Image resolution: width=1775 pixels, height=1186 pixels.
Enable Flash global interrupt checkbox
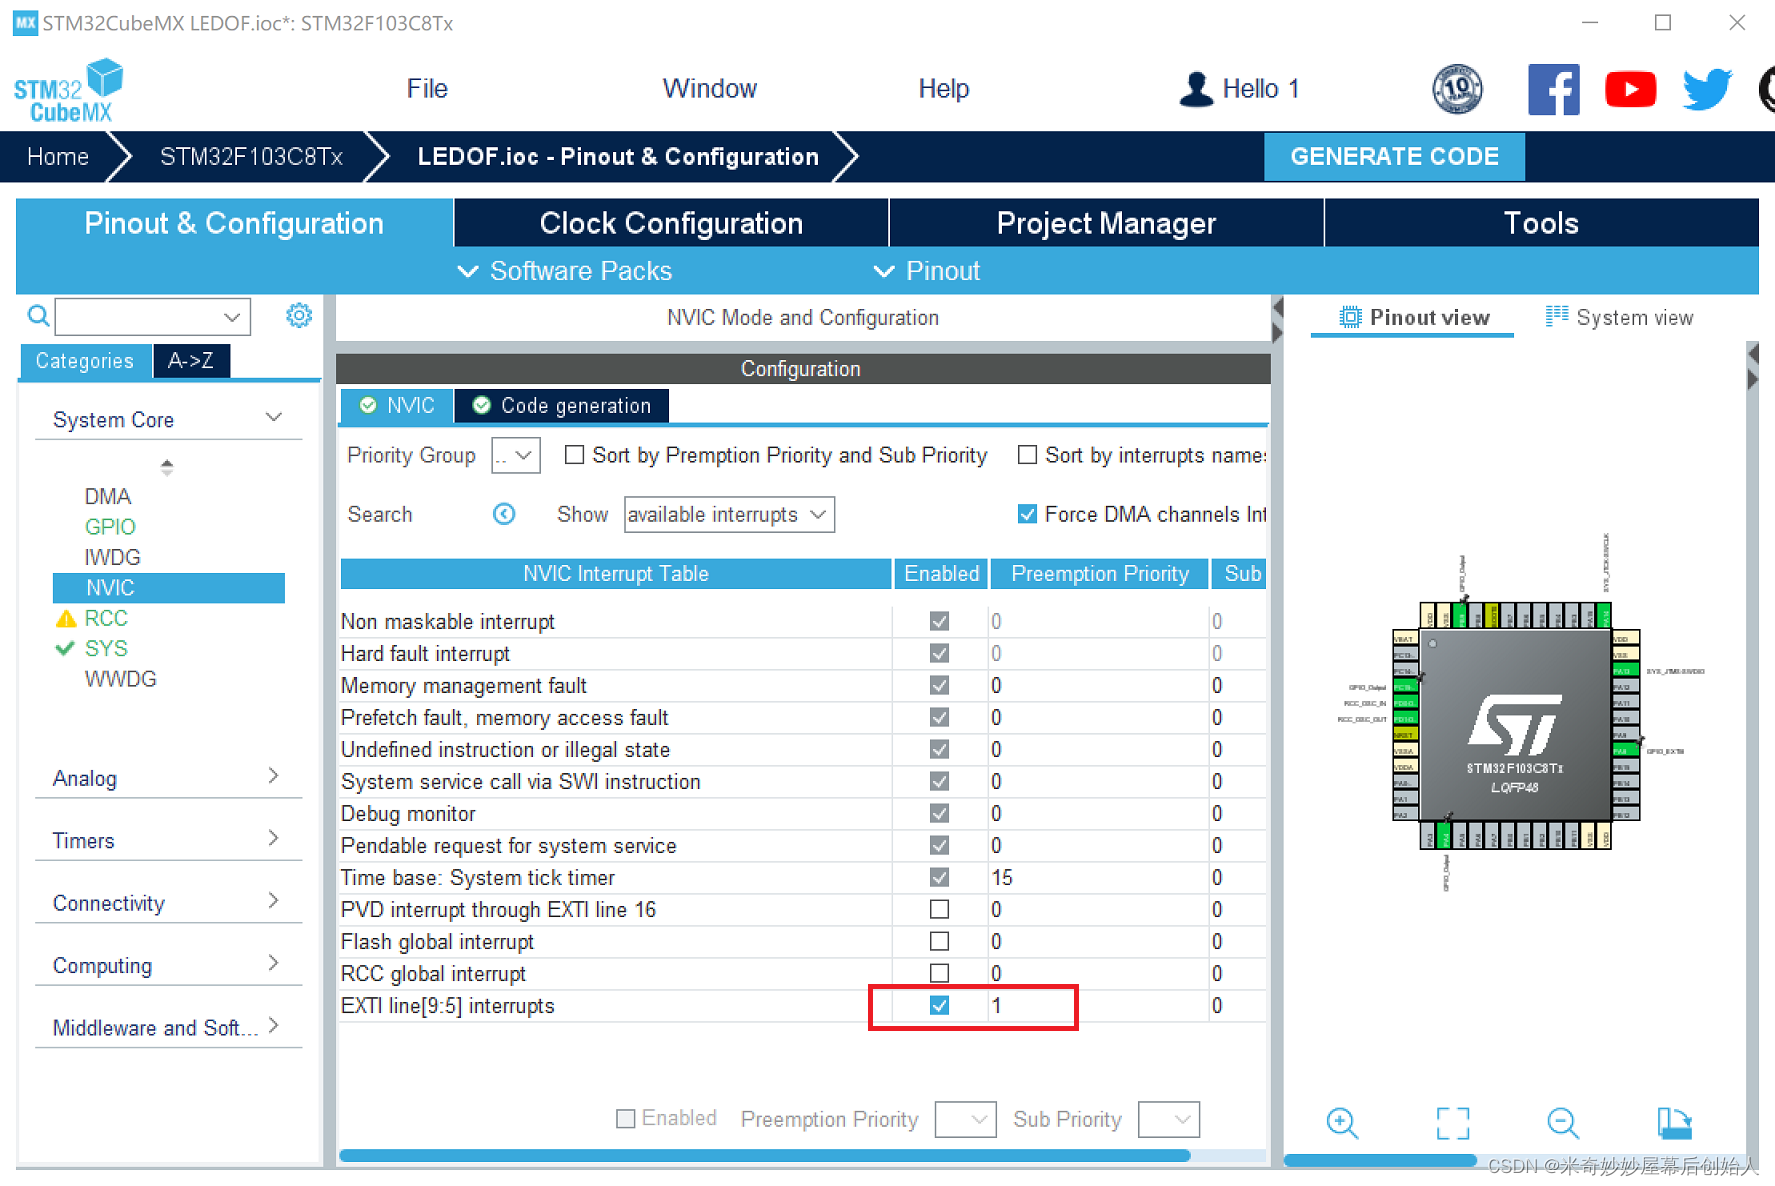tap(939, 941)
